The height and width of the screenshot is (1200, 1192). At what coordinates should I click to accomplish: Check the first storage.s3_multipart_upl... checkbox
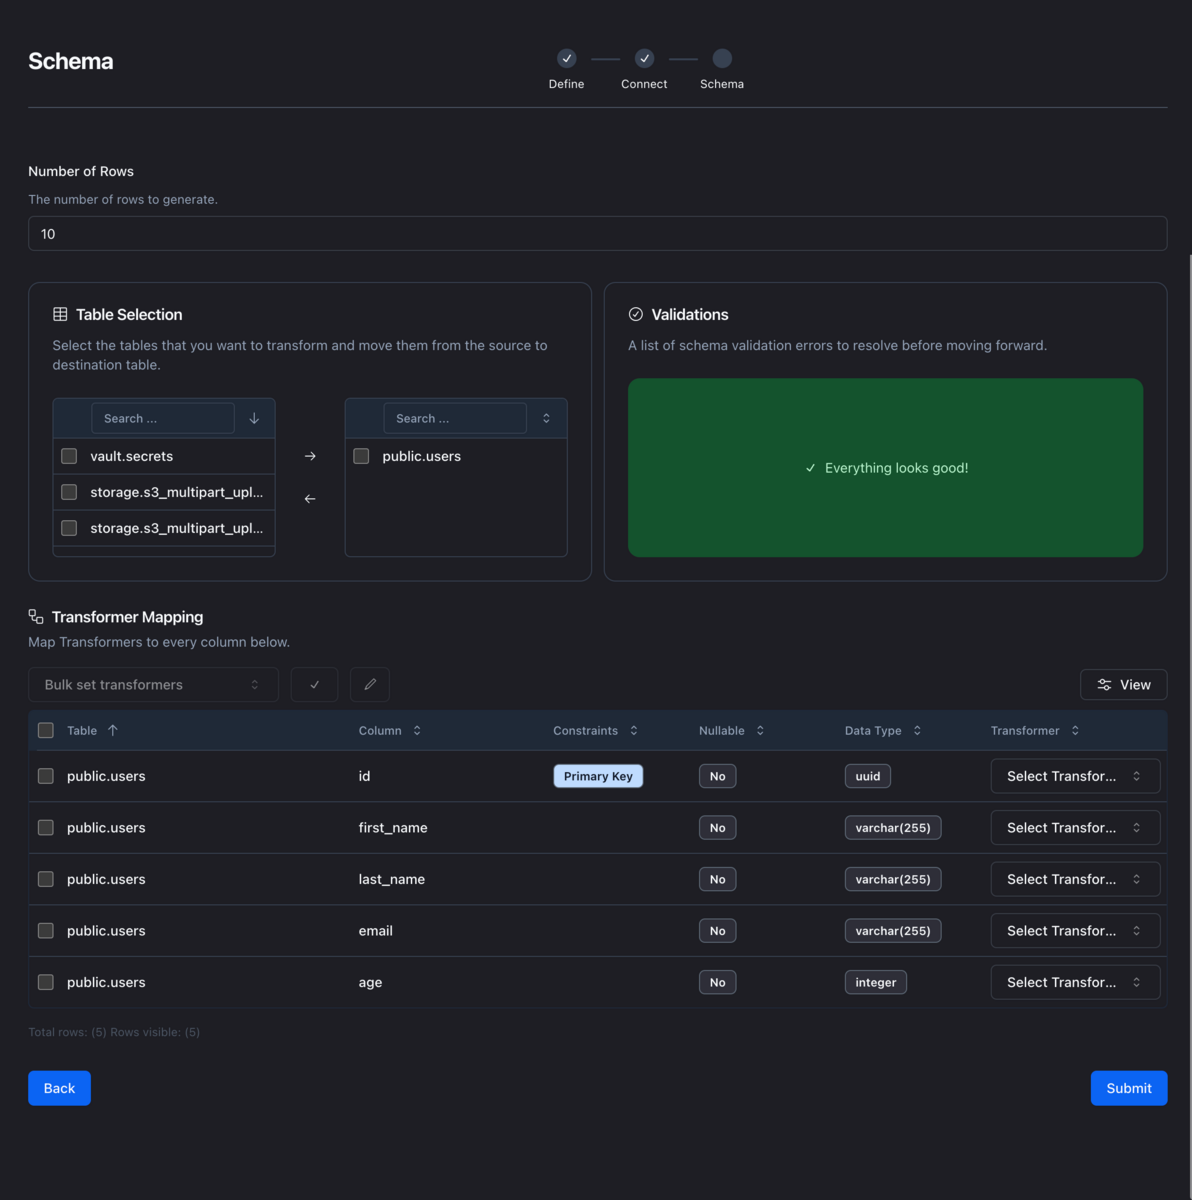coord(69,492)
